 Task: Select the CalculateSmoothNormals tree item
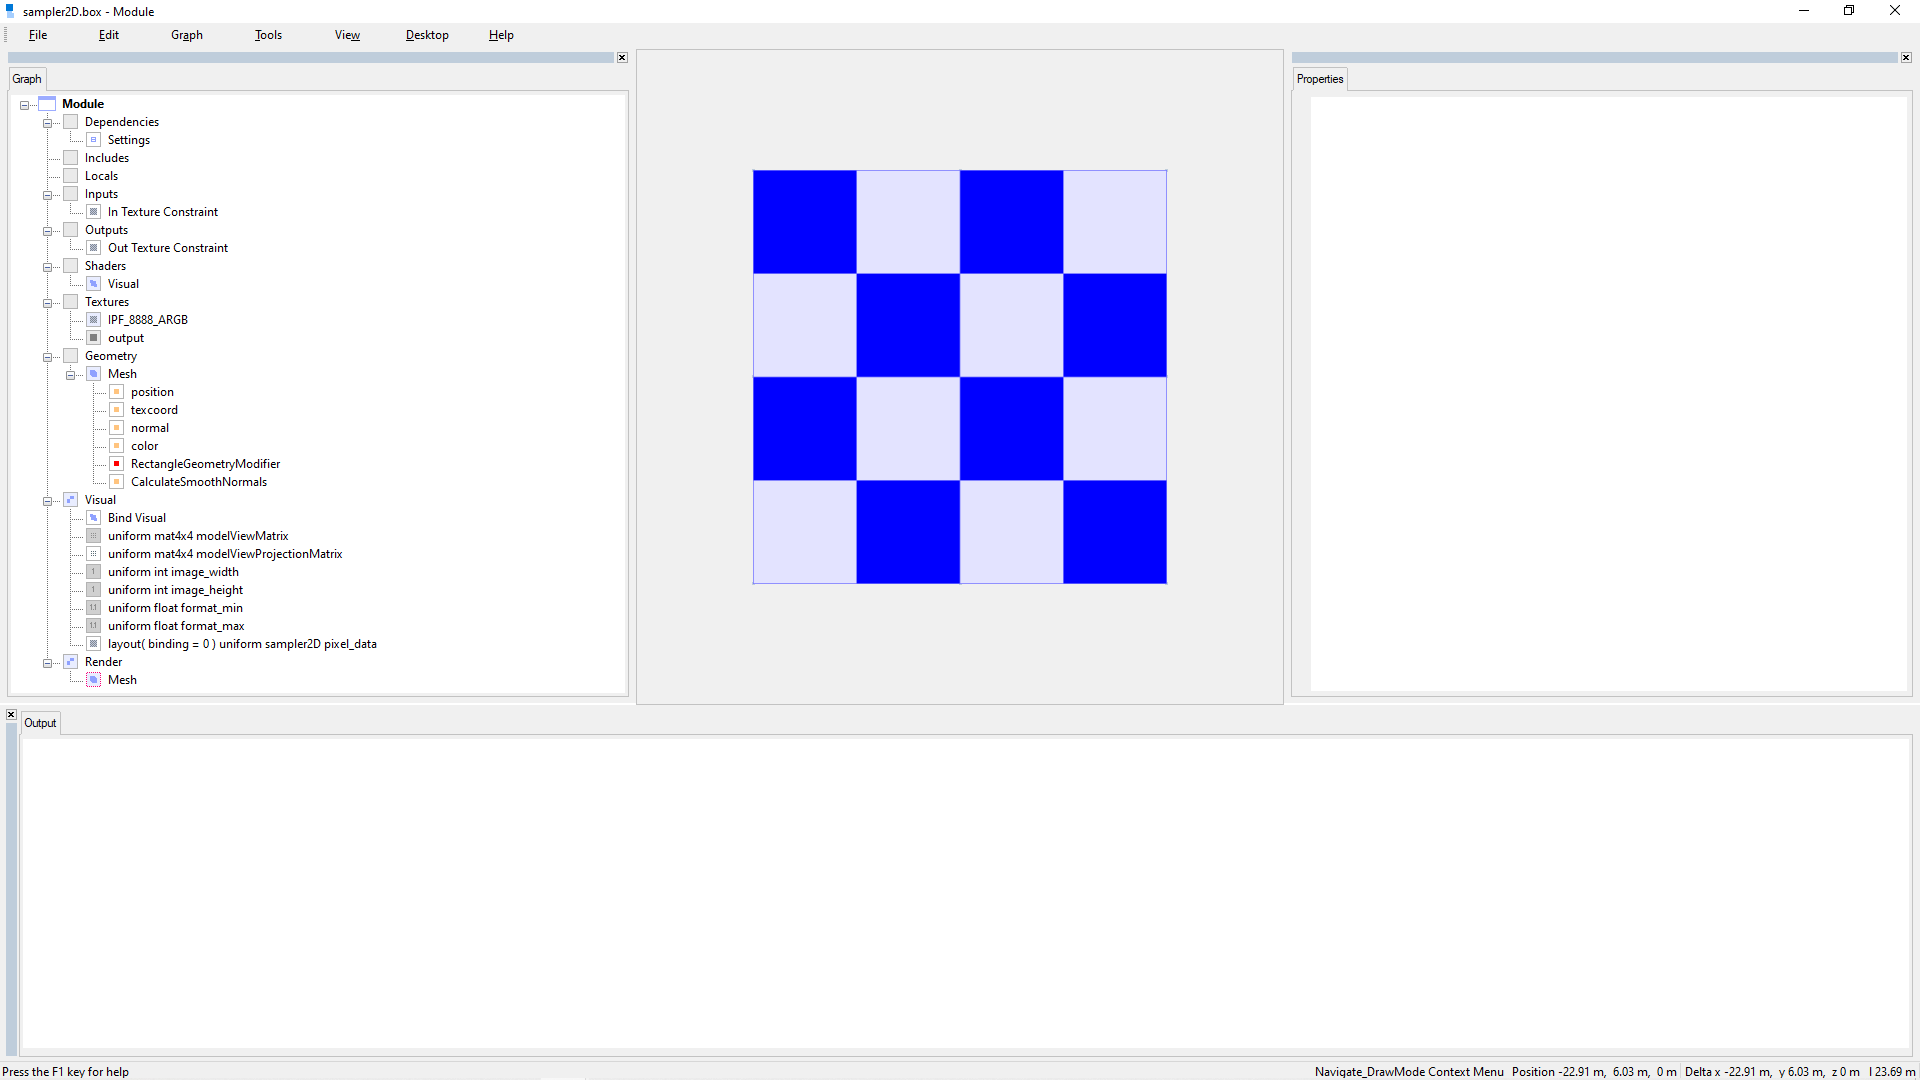[198, 481]
